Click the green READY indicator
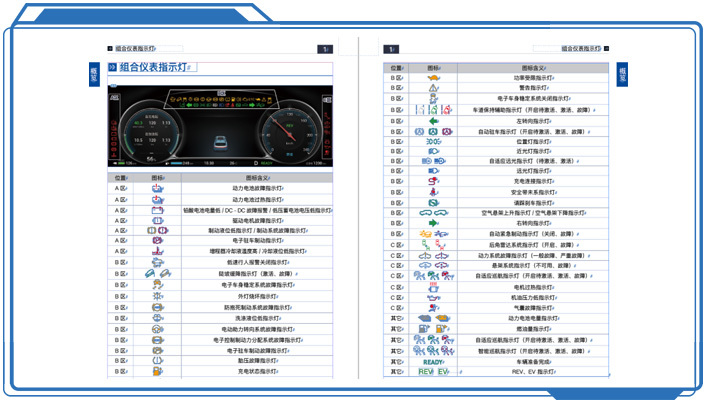This screenshot has width=706, height=402. click(433, 362)
